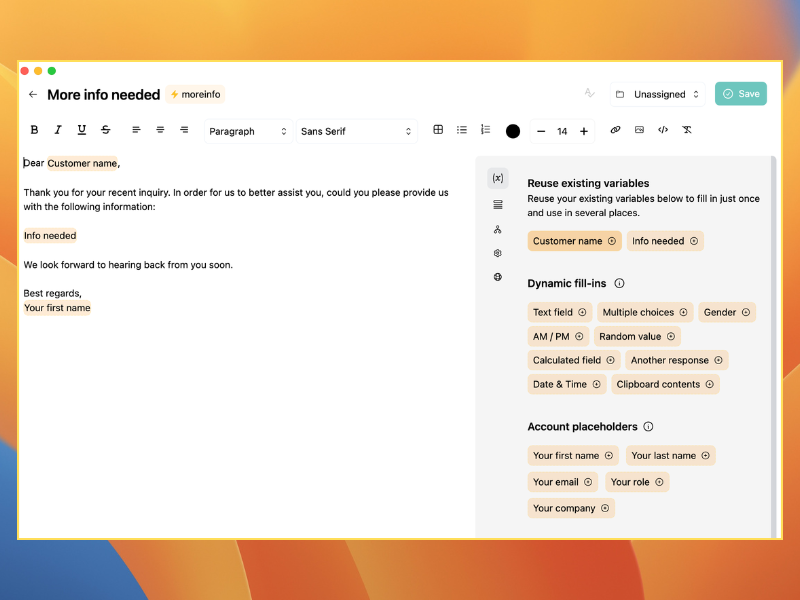Screen dimensions: 800x600
Task: Add a Gender fill-in
Action: [x=727, y=312]
